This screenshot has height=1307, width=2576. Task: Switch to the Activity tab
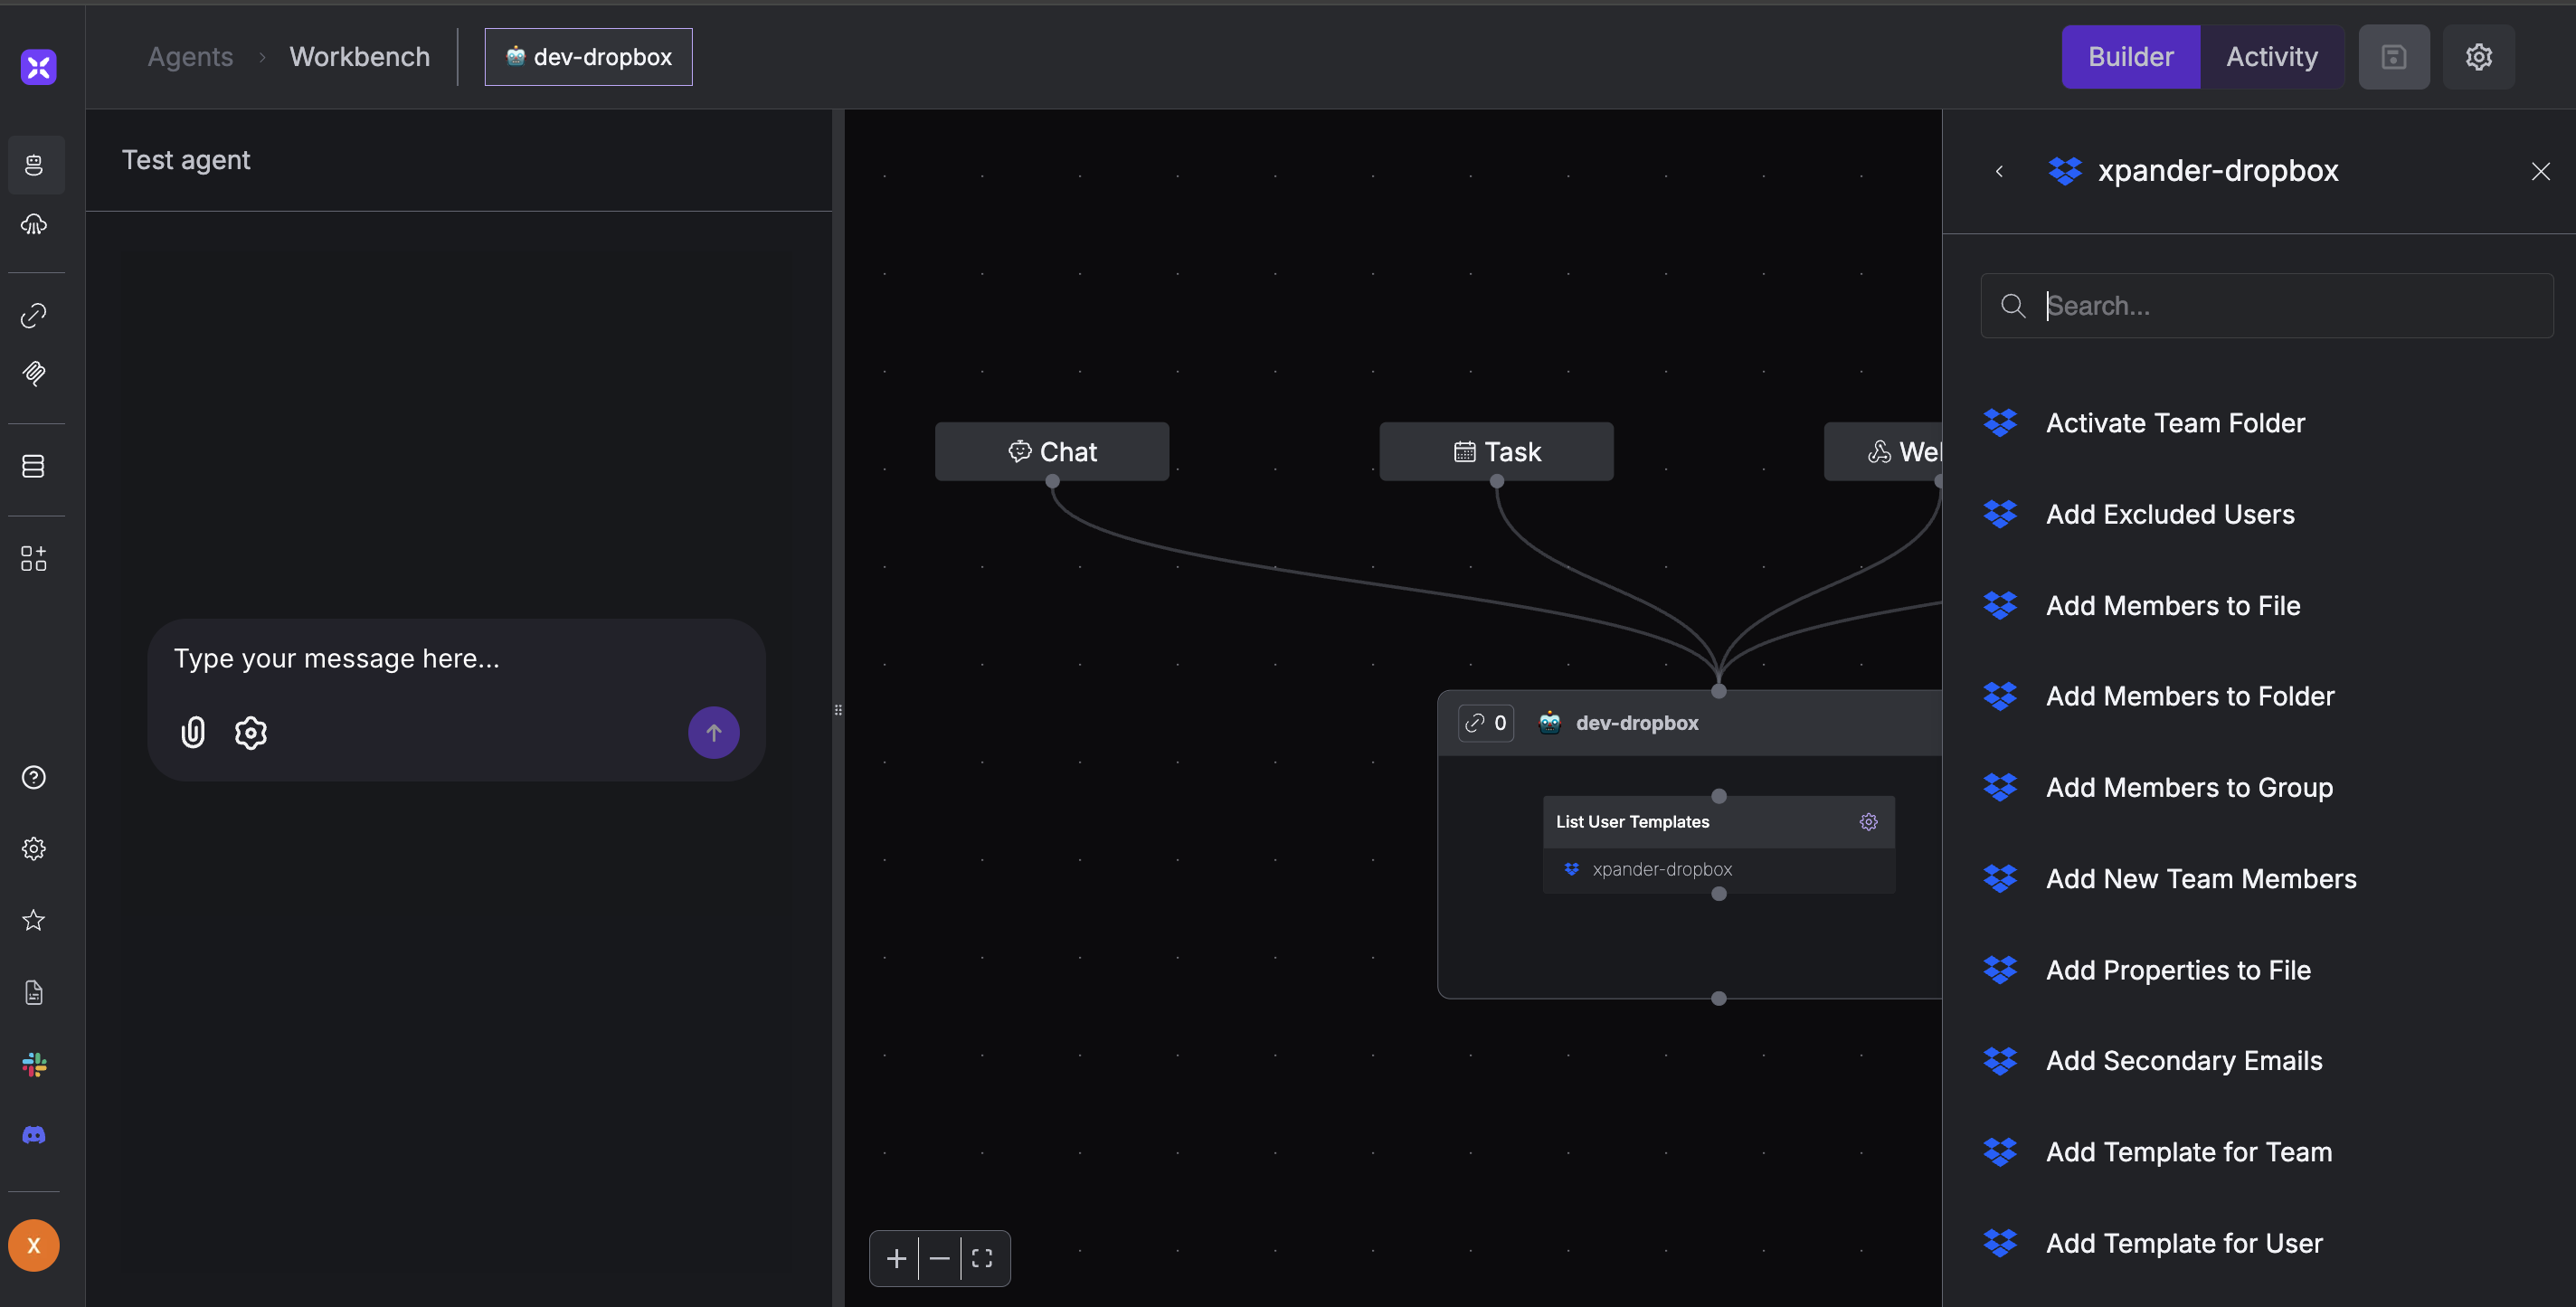(x=2271, y=57)
